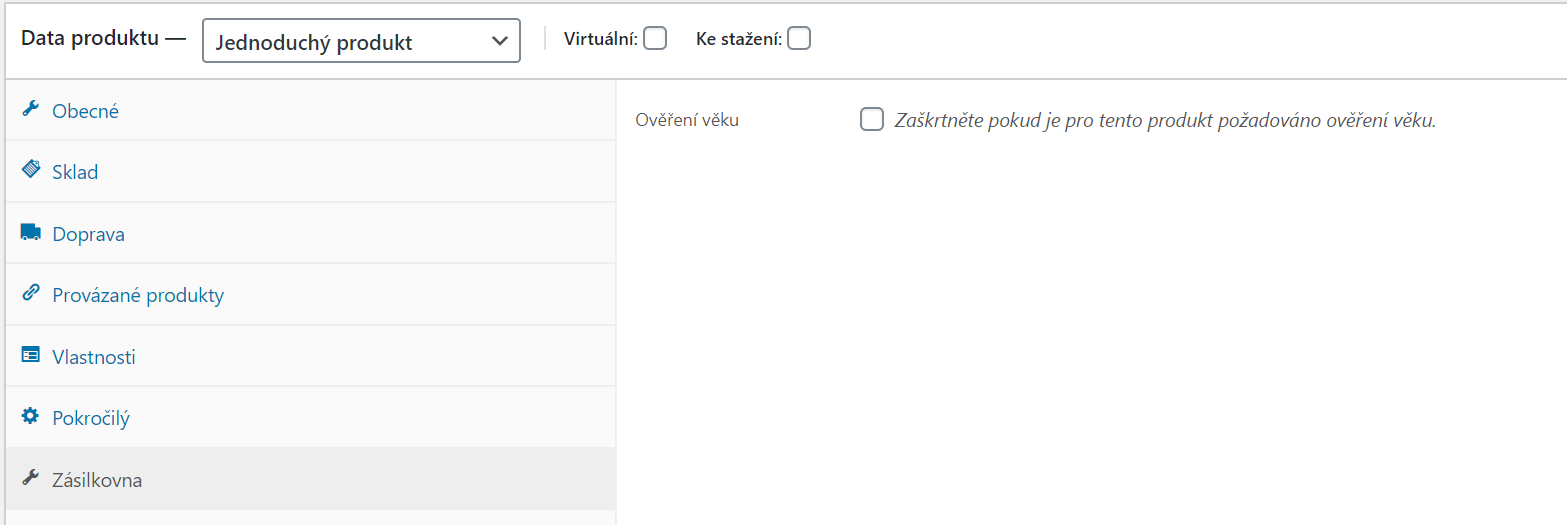Select the Provázané produkty tab
The width and height of the screenshot is (1567, 525).
pos(138,296)
